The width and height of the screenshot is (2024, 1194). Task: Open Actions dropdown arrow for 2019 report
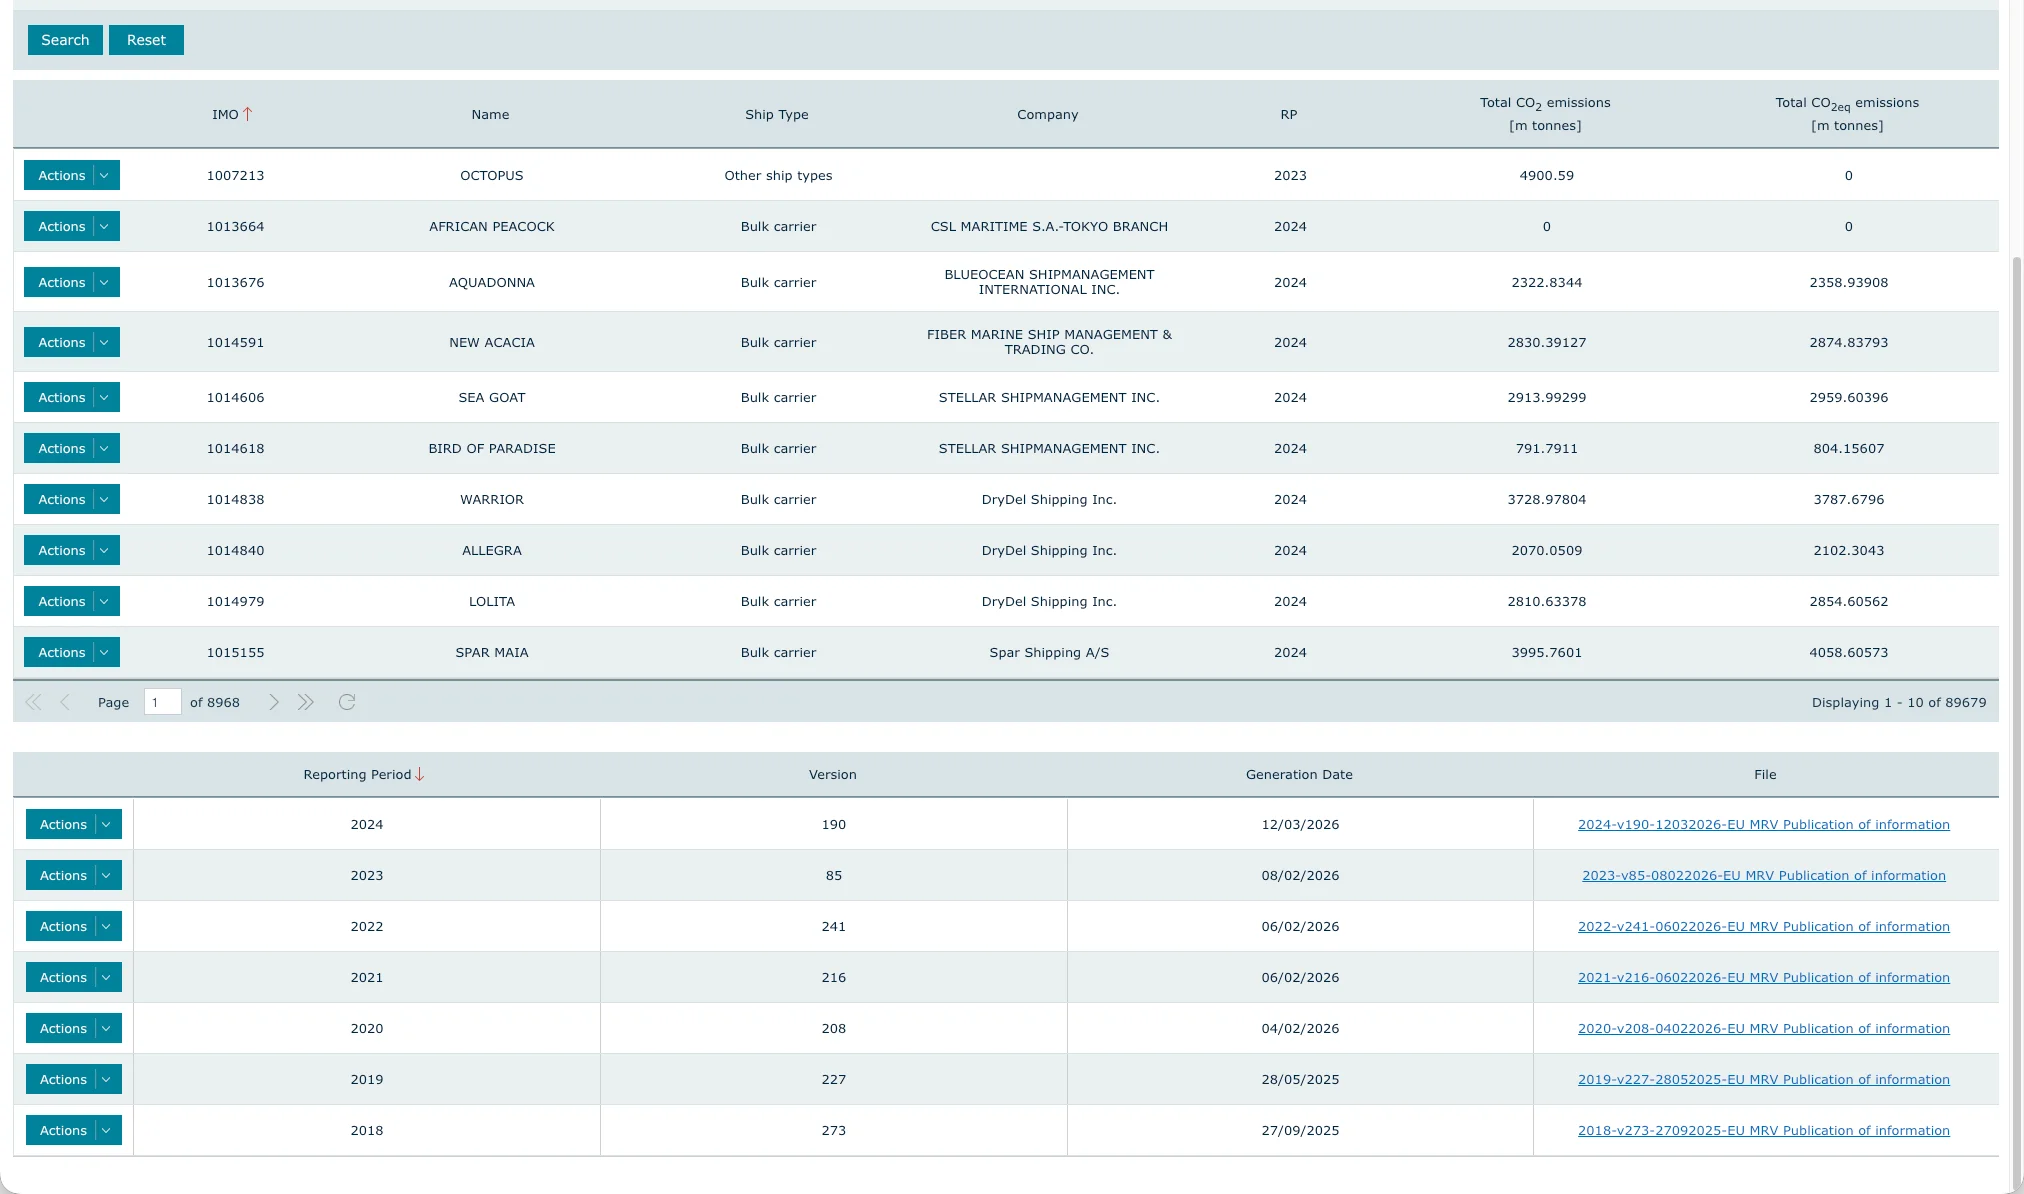[x=107, y=1079]
